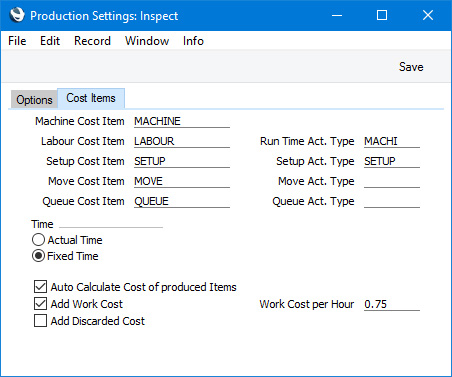Image resolution: width=452 pixels, height=377 pixels.
Task: Enable the Add Discarded Cost checkbox
Action: click(x=40, y=321)
